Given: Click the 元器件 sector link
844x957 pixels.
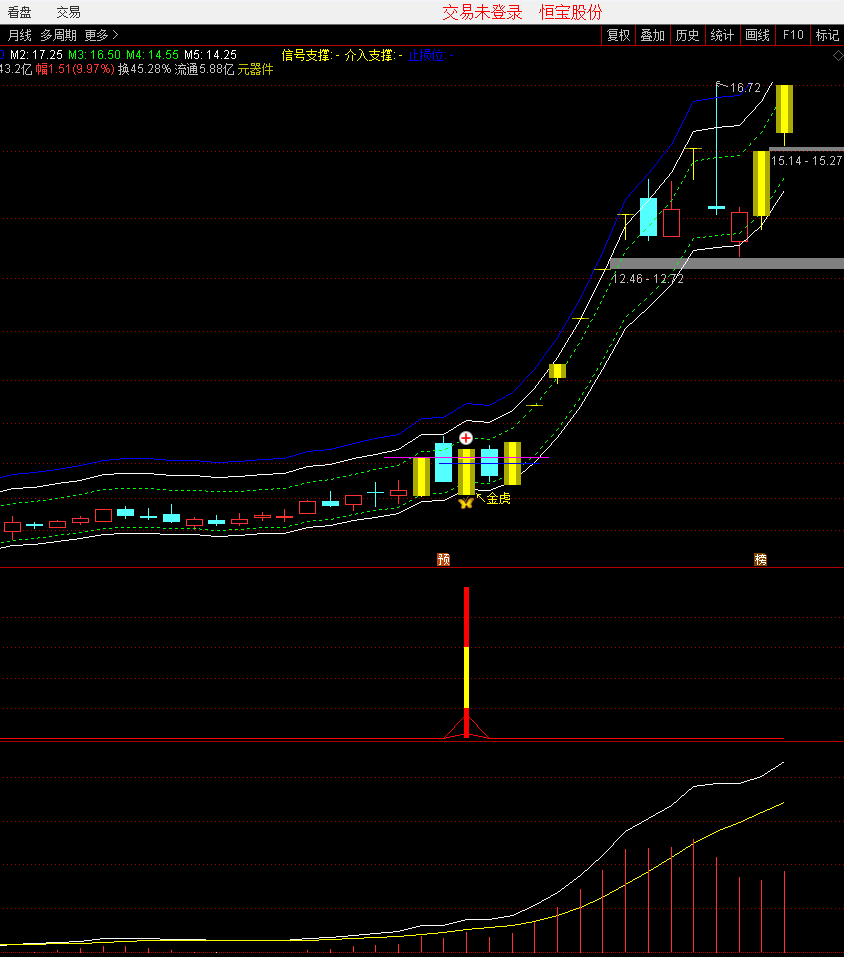Looking at the screenshot, I should [255, 70].
